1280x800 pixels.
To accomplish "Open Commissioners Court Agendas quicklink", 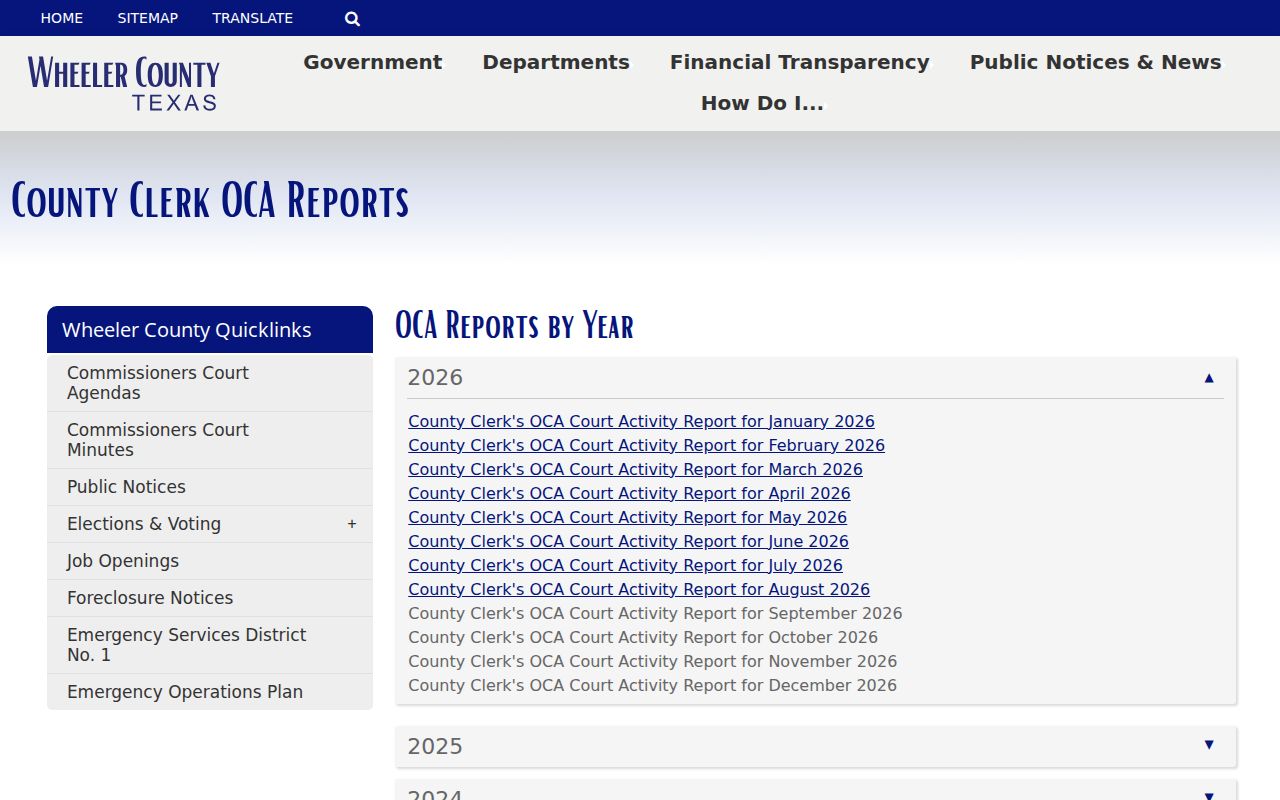I will click(x=210, y=383).
